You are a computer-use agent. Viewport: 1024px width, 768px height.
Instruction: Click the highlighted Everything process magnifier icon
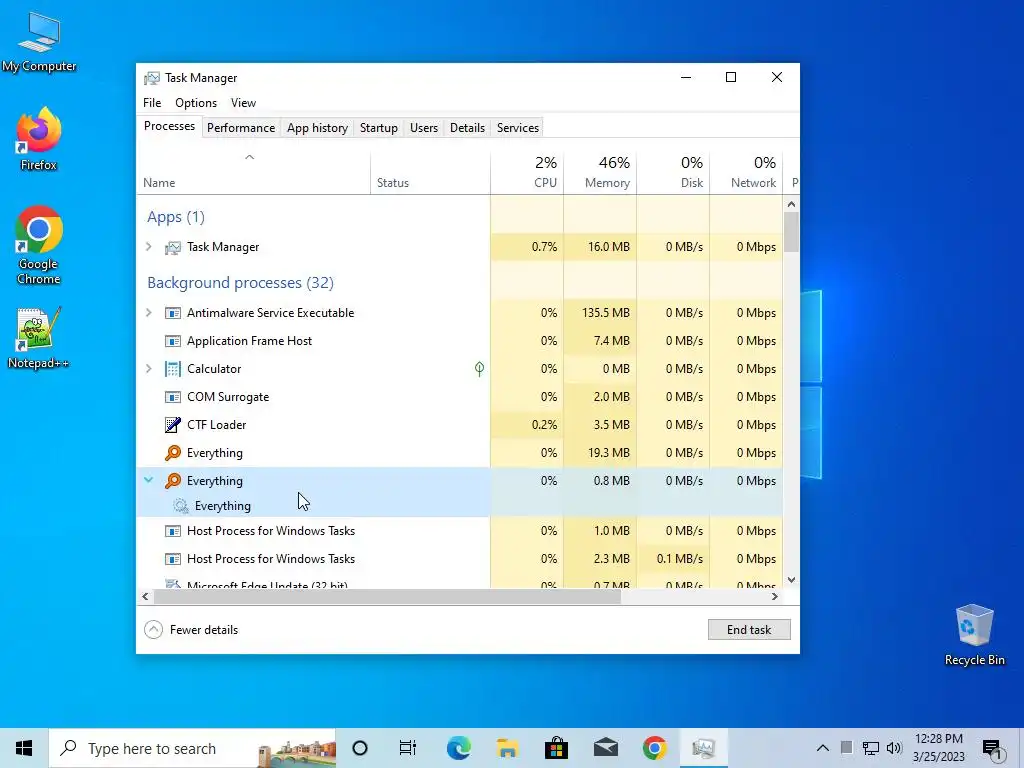[172, 481]
